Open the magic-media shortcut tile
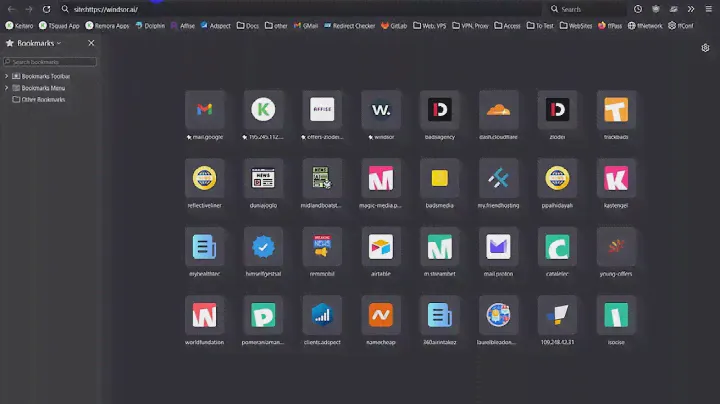The height and width of the screenshot is (404, 720). tap(380, 178)
